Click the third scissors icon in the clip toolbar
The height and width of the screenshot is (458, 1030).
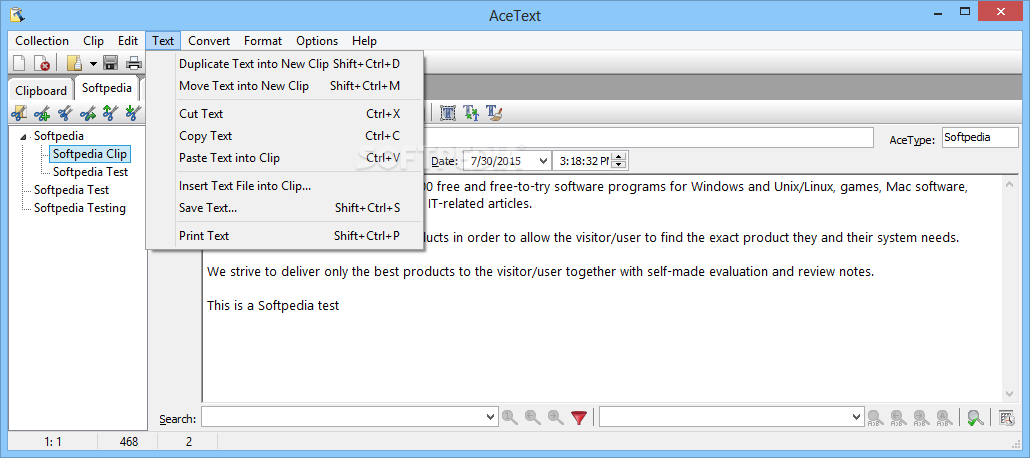click(x=64, y=113)
